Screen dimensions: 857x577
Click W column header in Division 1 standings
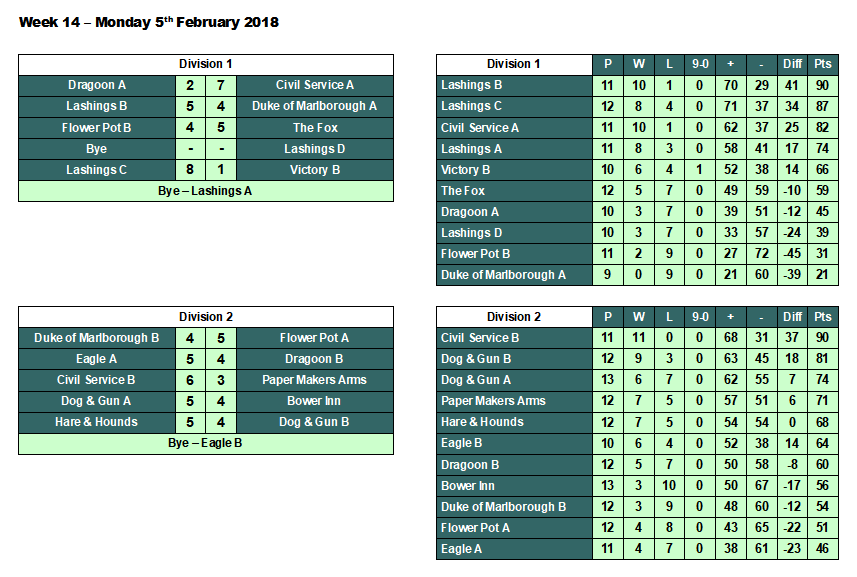[x=639, y=64]
